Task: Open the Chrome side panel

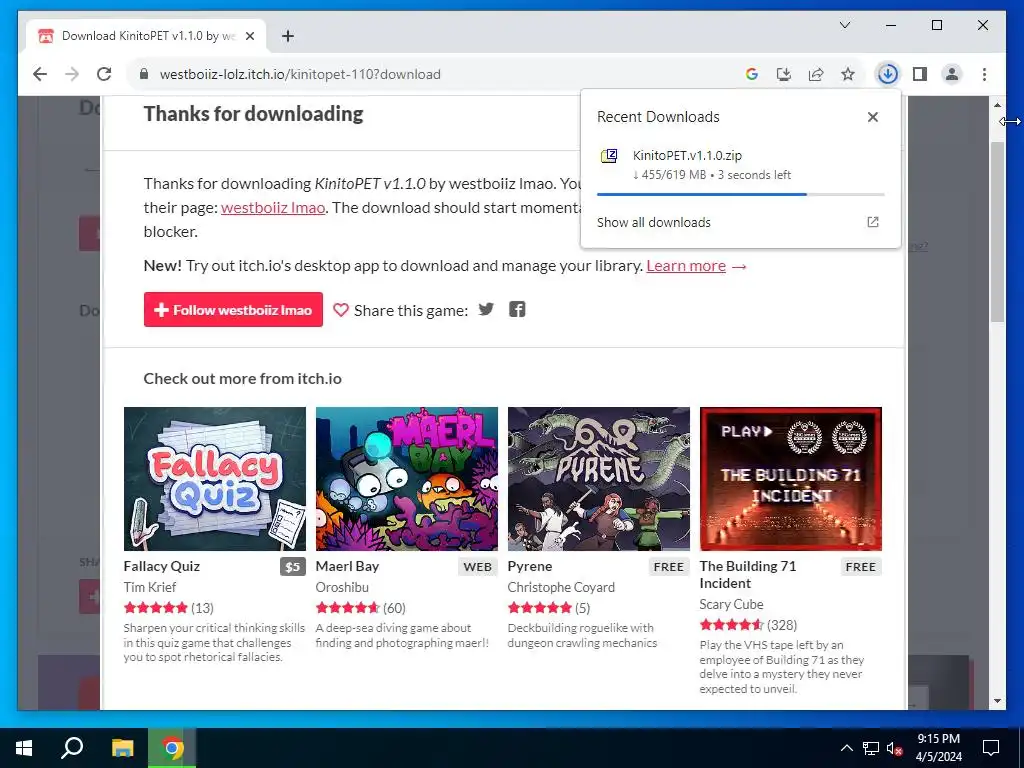Action: click(x=920, y=74)
